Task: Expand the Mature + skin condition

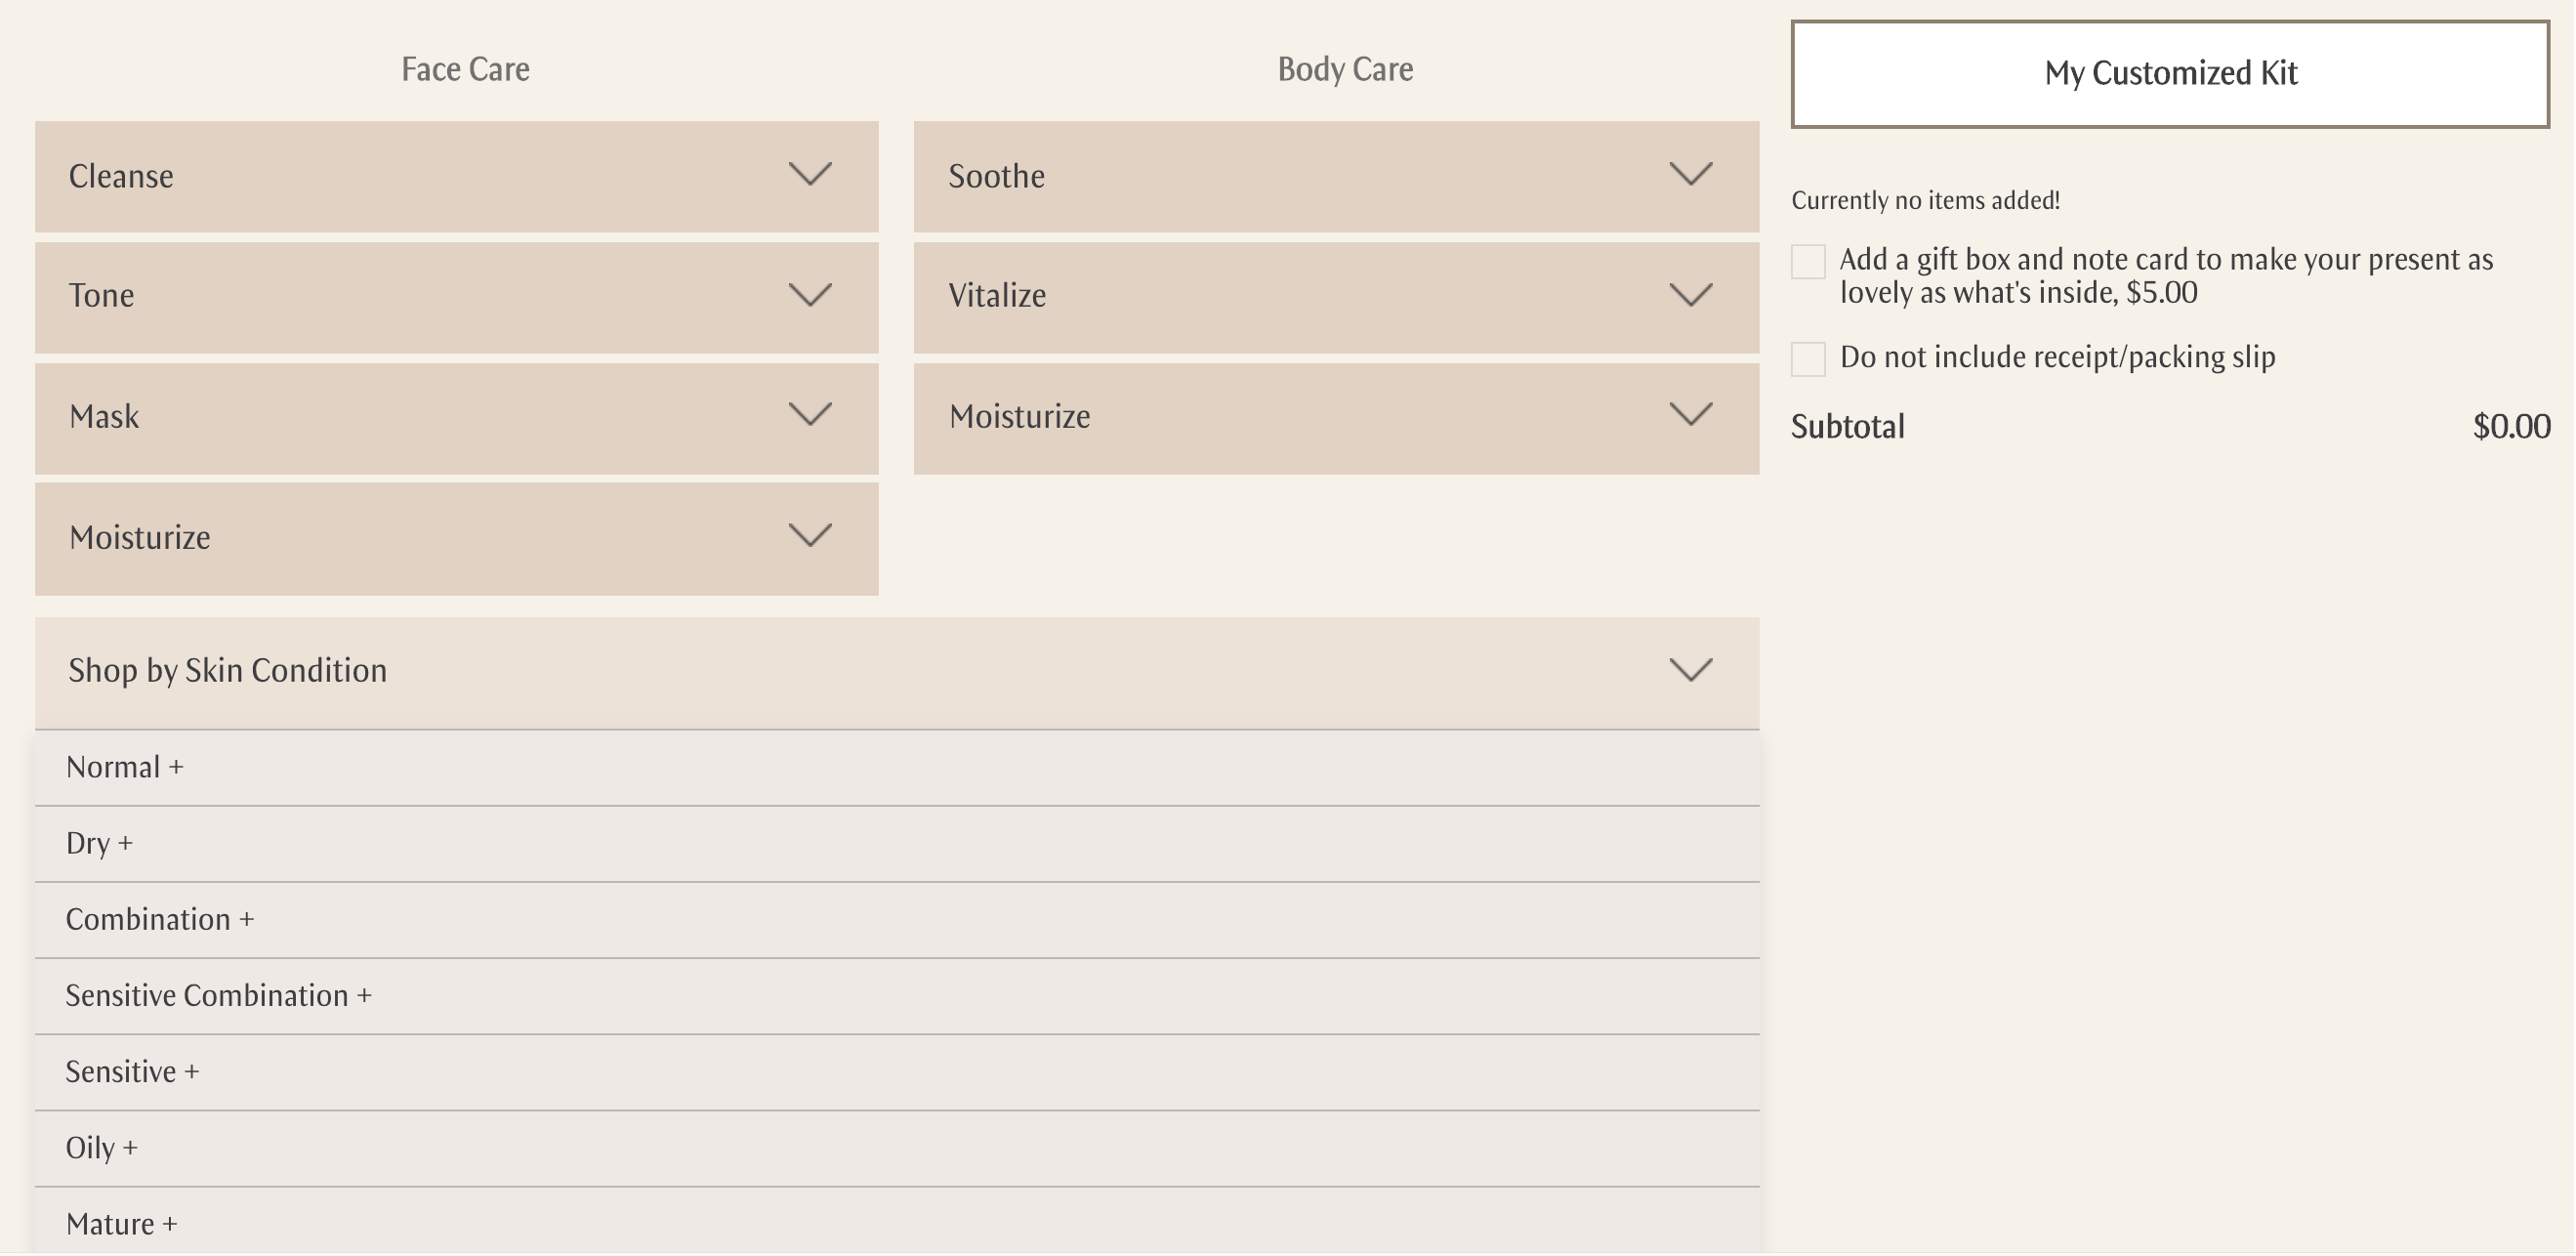Action: (897, 1222)
